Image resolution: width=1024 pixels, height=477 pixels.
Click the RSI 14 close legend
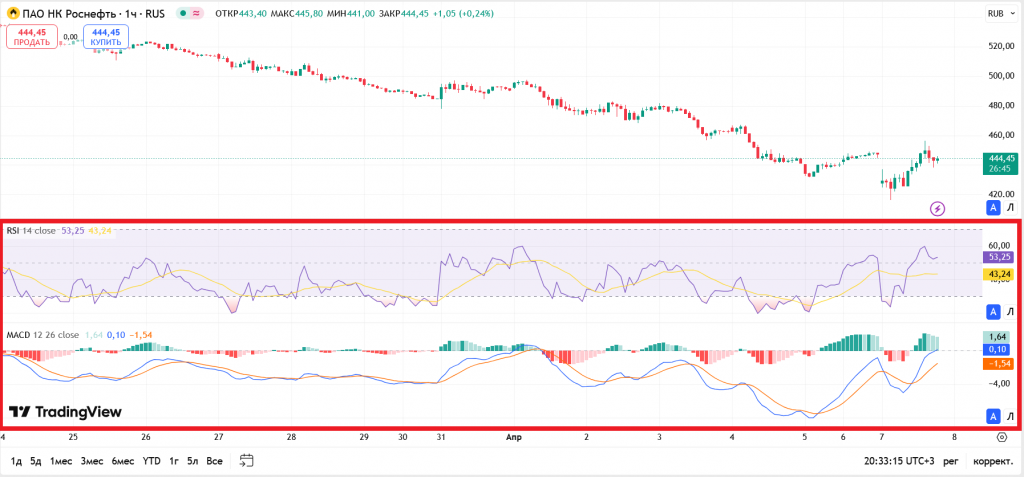click(33, 231)
